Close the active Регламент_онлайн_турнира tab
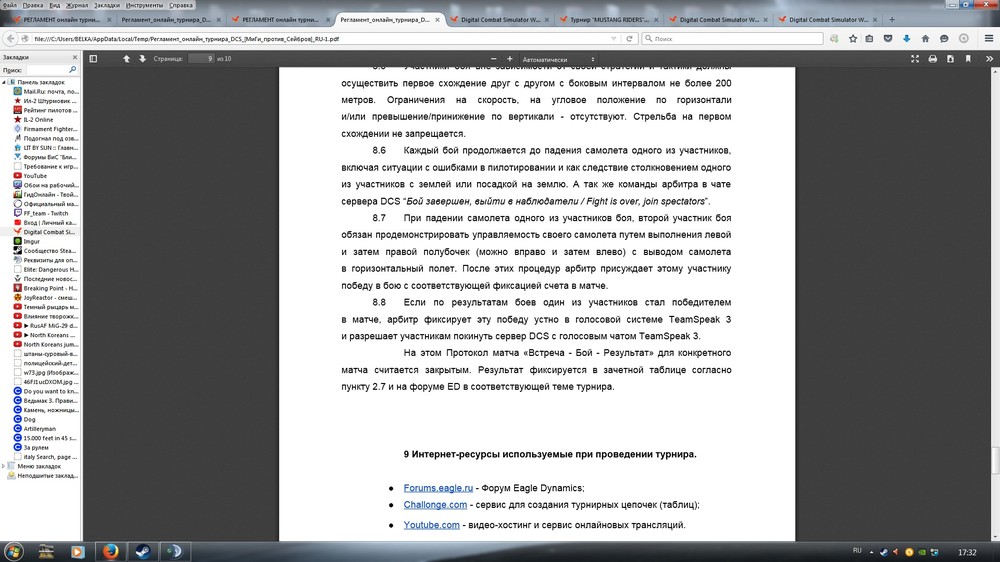Image resolution: width=1000 pixels, height=562 pixels. 438,20
